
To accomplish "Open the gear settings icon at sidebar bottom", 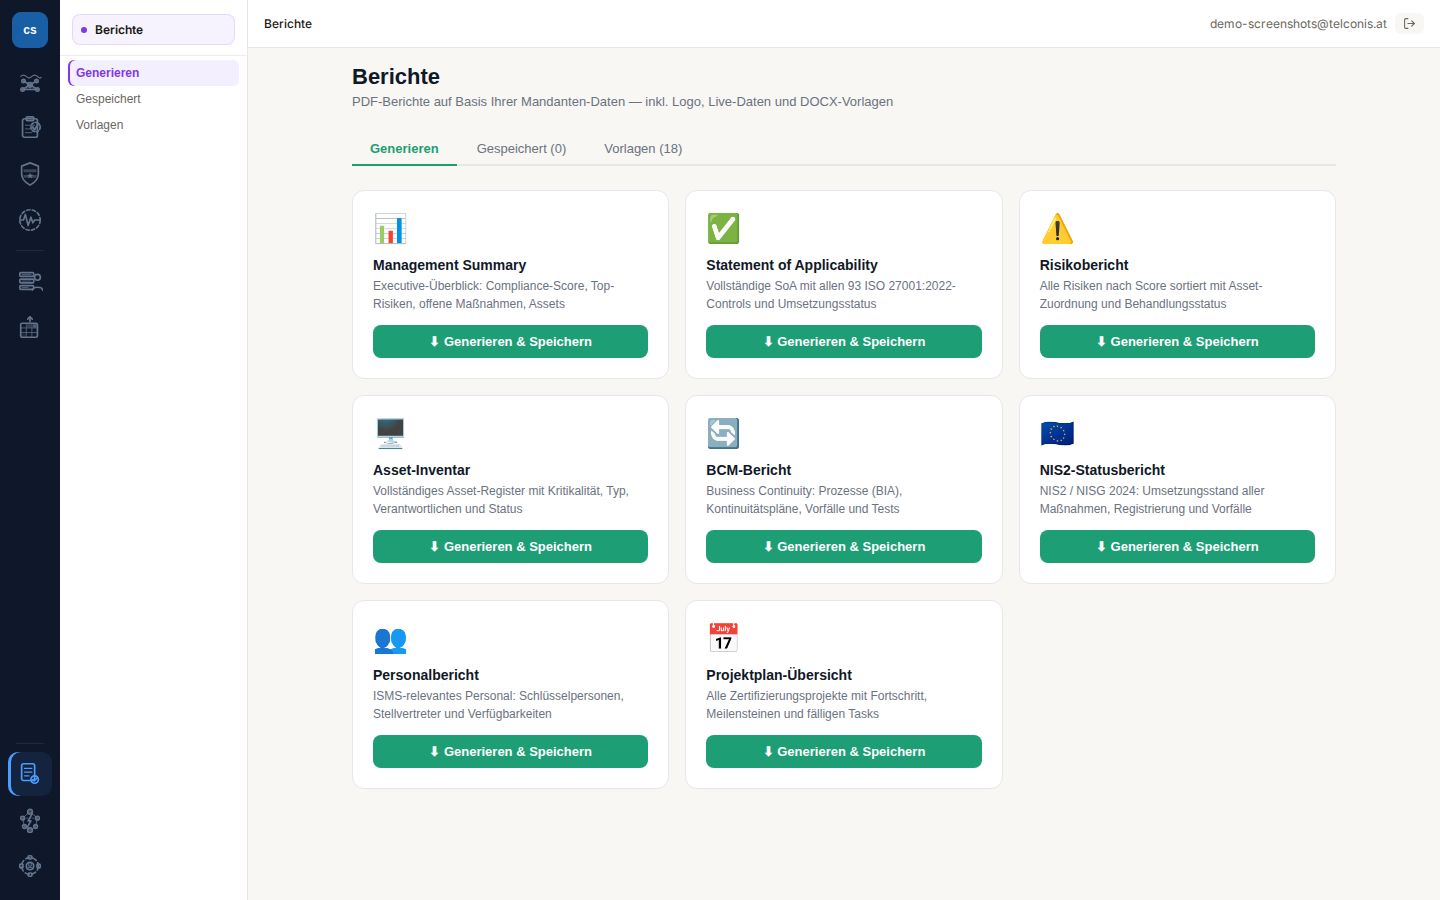I will 30,866.
